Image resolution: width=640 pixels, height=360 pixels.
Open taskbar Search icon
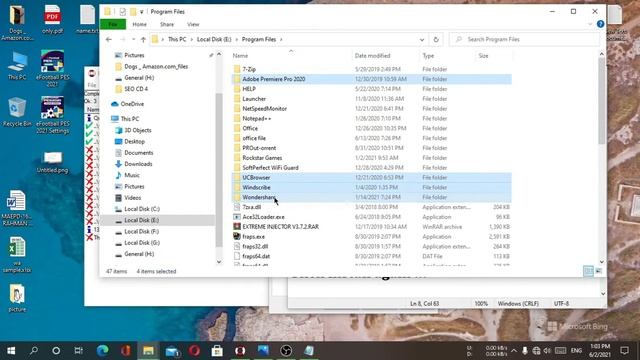tap(34, 351)
